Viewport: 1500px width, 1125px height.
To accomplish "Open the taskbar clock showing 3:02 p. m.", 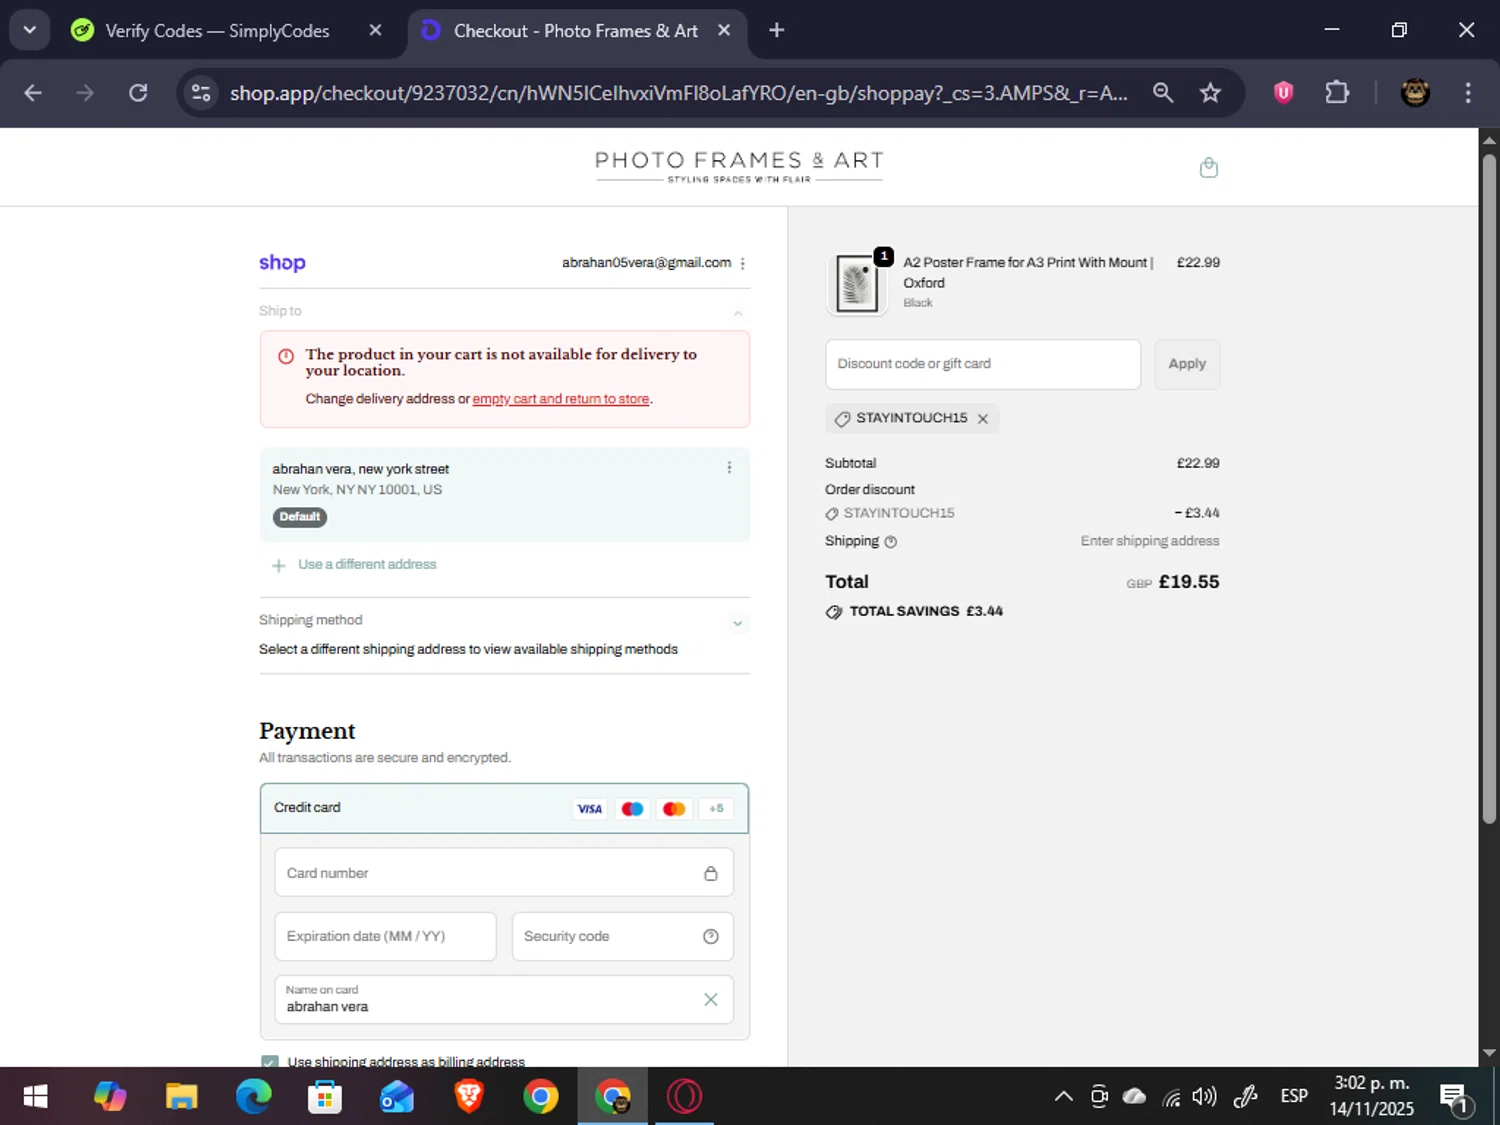I will click(1371, 1096).
